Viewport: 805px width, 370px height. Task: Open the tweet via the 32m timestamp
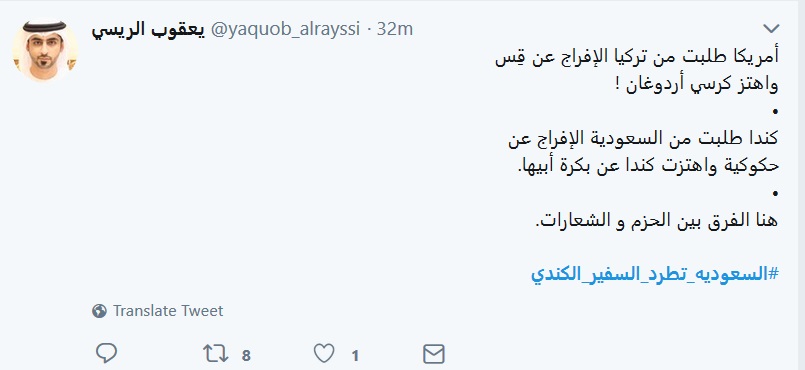point(395,29)
